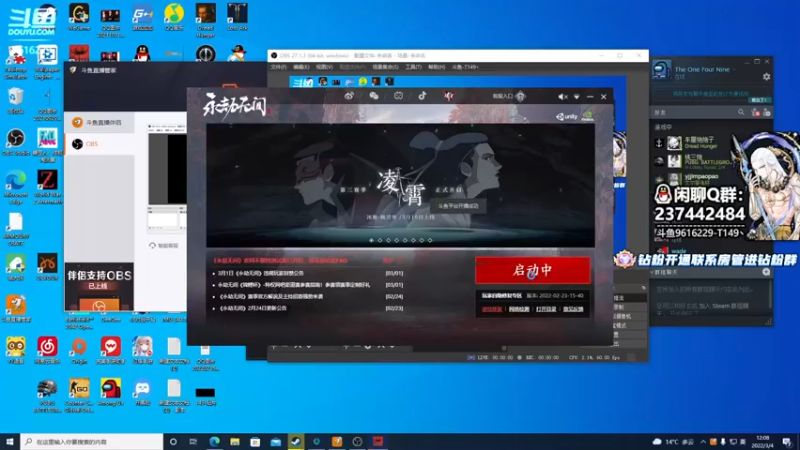Image resolution: width=800 pixels, height=450 pixels.
Task: Open the 编辑(E) menu in OBS
Action: coord(301,67)
